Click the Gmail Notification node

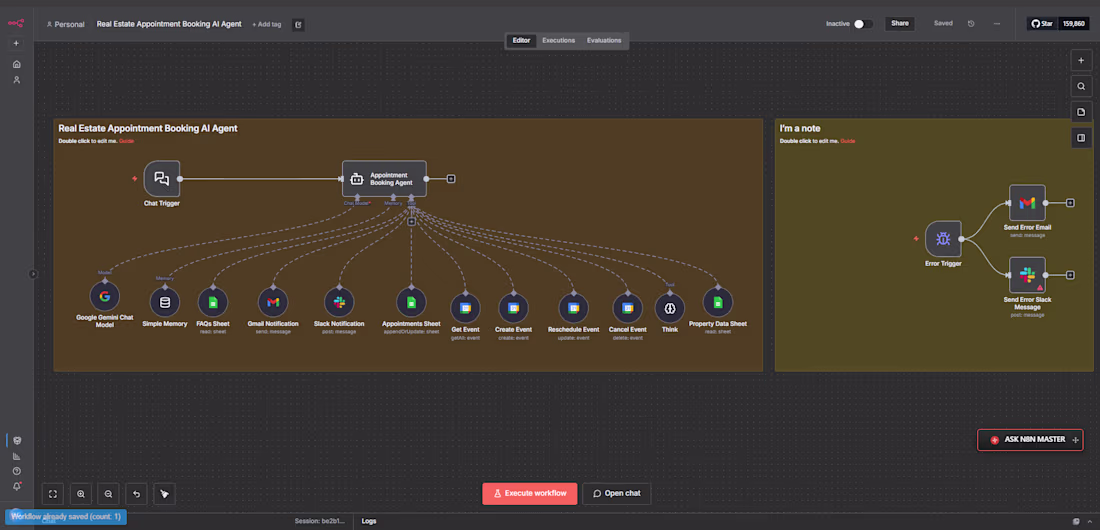click(x=273, y=301)
